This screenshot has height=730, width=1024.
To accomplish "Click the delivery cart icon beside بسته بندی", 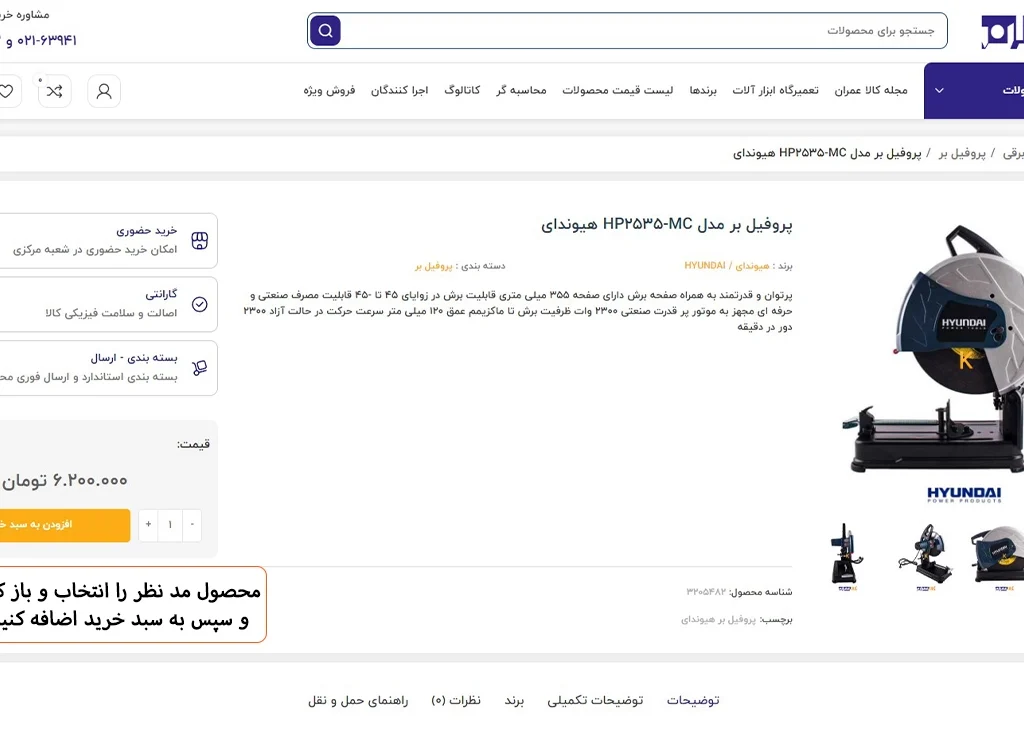I will click(200, 368).
